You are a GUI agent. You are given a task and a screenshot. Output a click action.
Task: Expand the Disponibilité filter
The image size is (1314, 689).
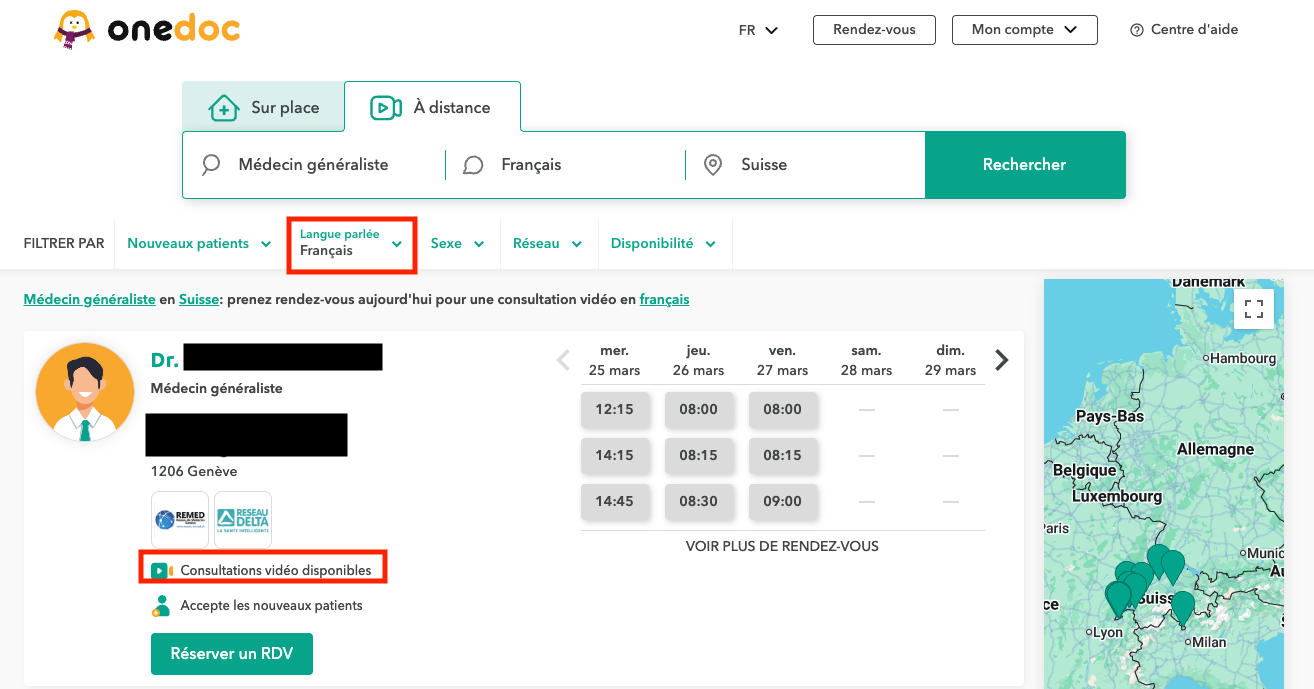(x=665, y=243)
